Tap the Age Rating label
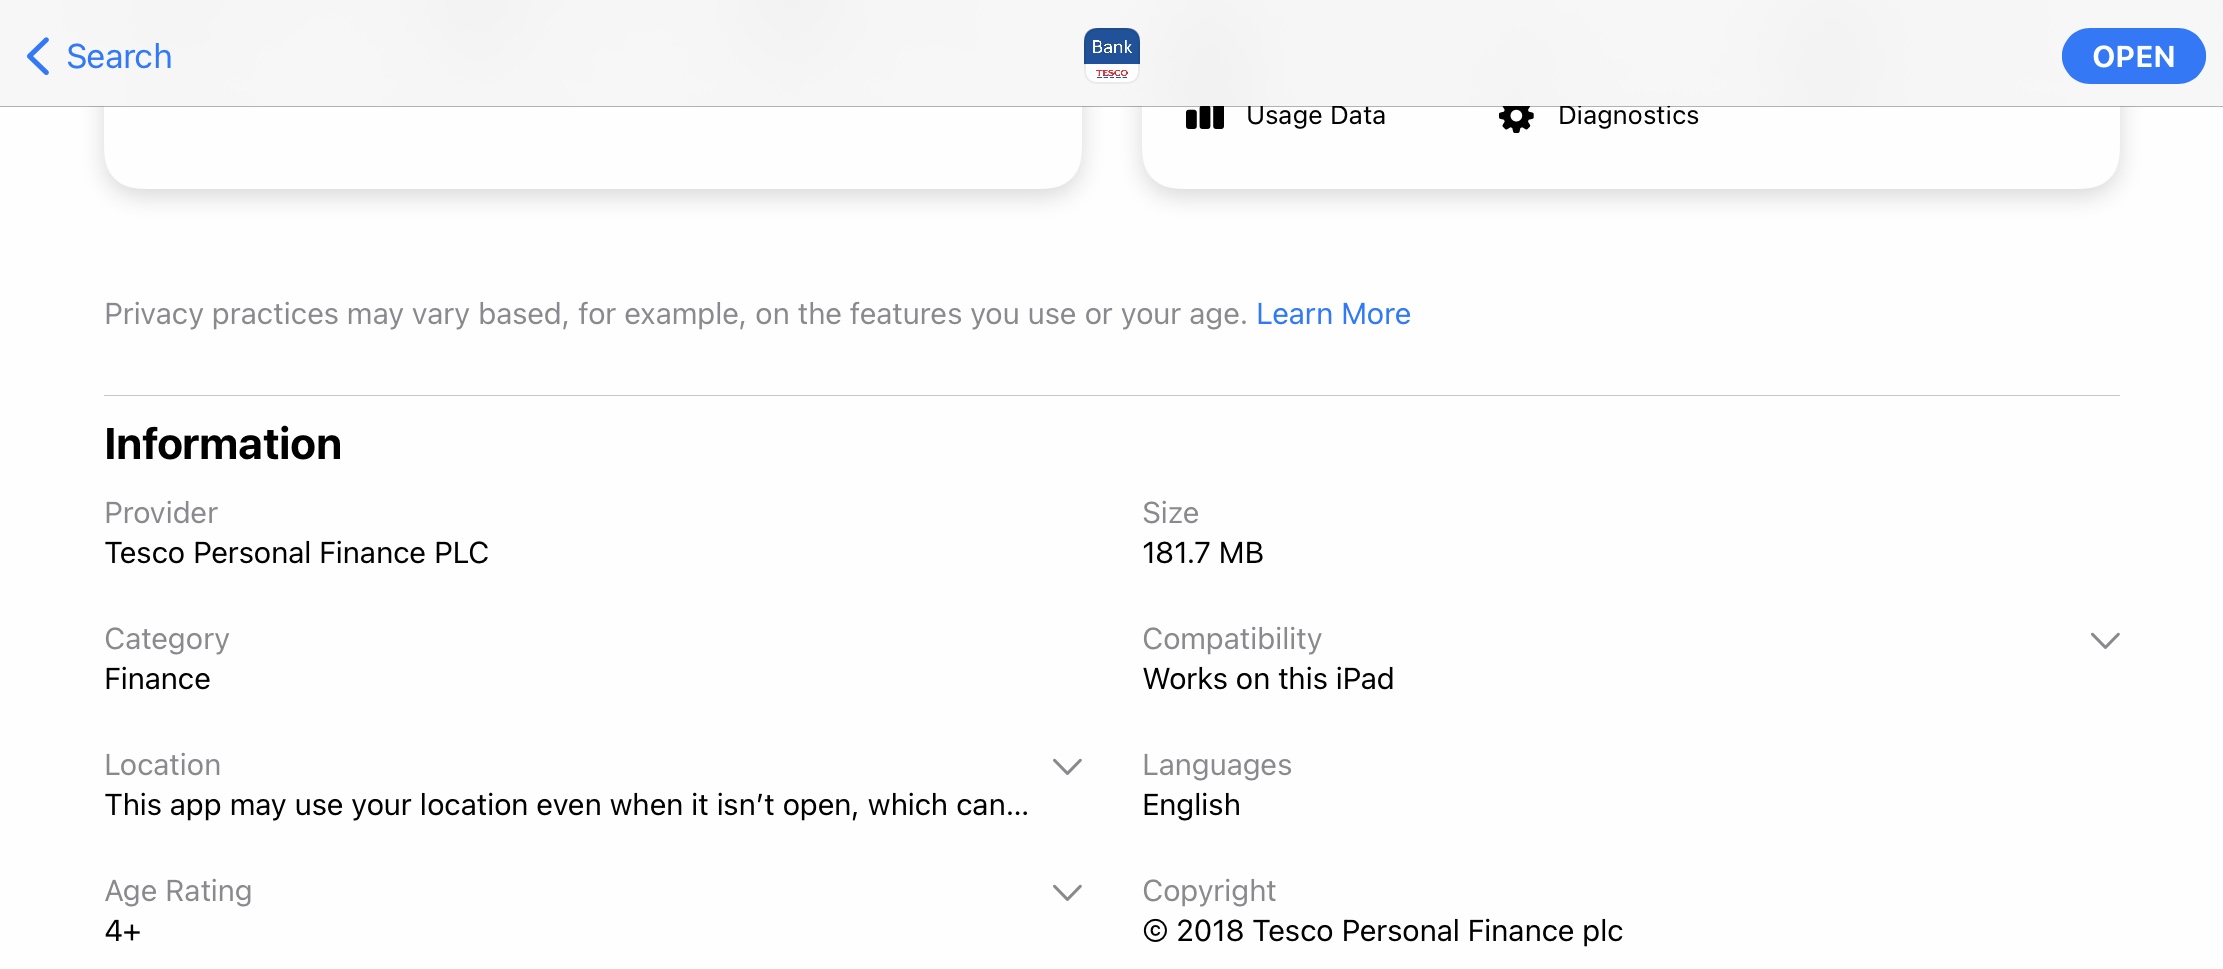2223x969 pixels. tap(178, 891)
